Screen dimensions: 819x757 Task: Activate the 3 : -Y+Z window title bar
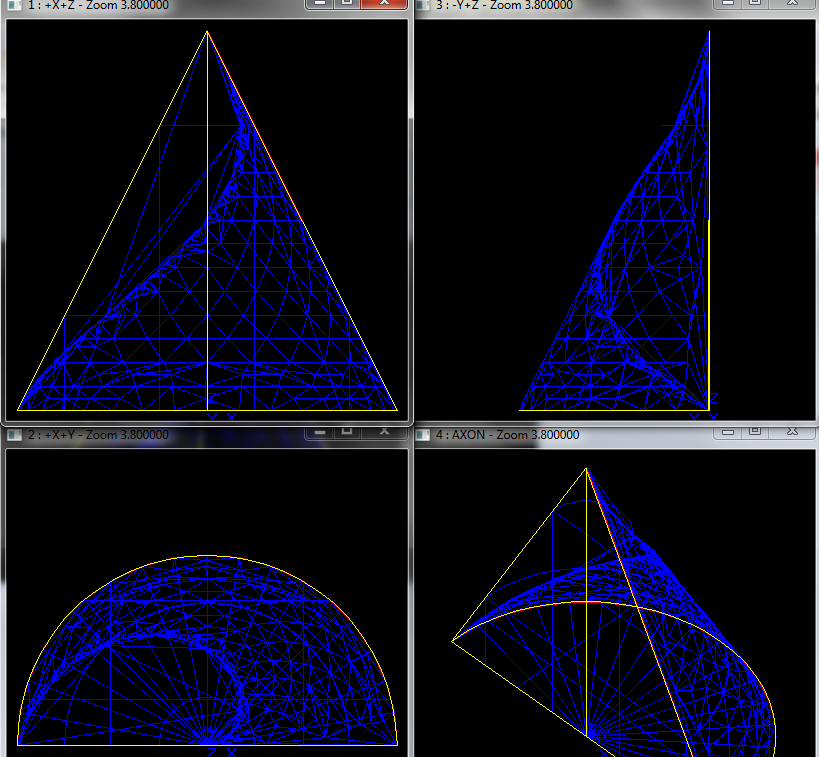(600, 5)
